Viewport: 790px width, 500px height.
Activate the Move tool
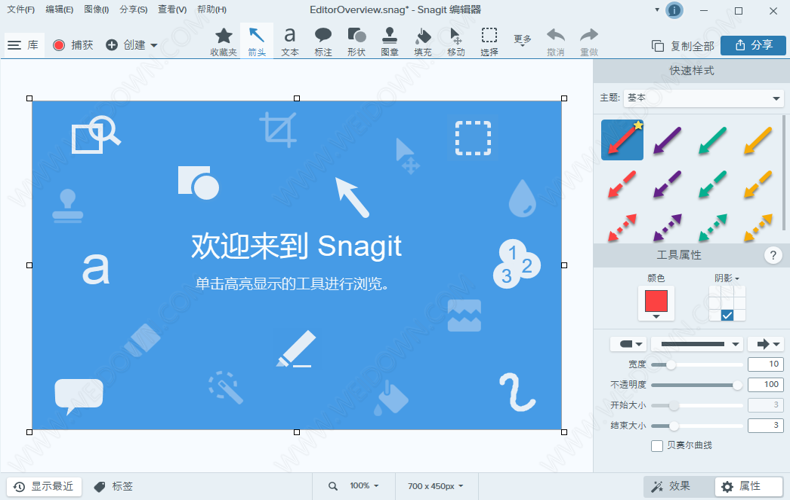pyautogui.click(x=456, y=41)
